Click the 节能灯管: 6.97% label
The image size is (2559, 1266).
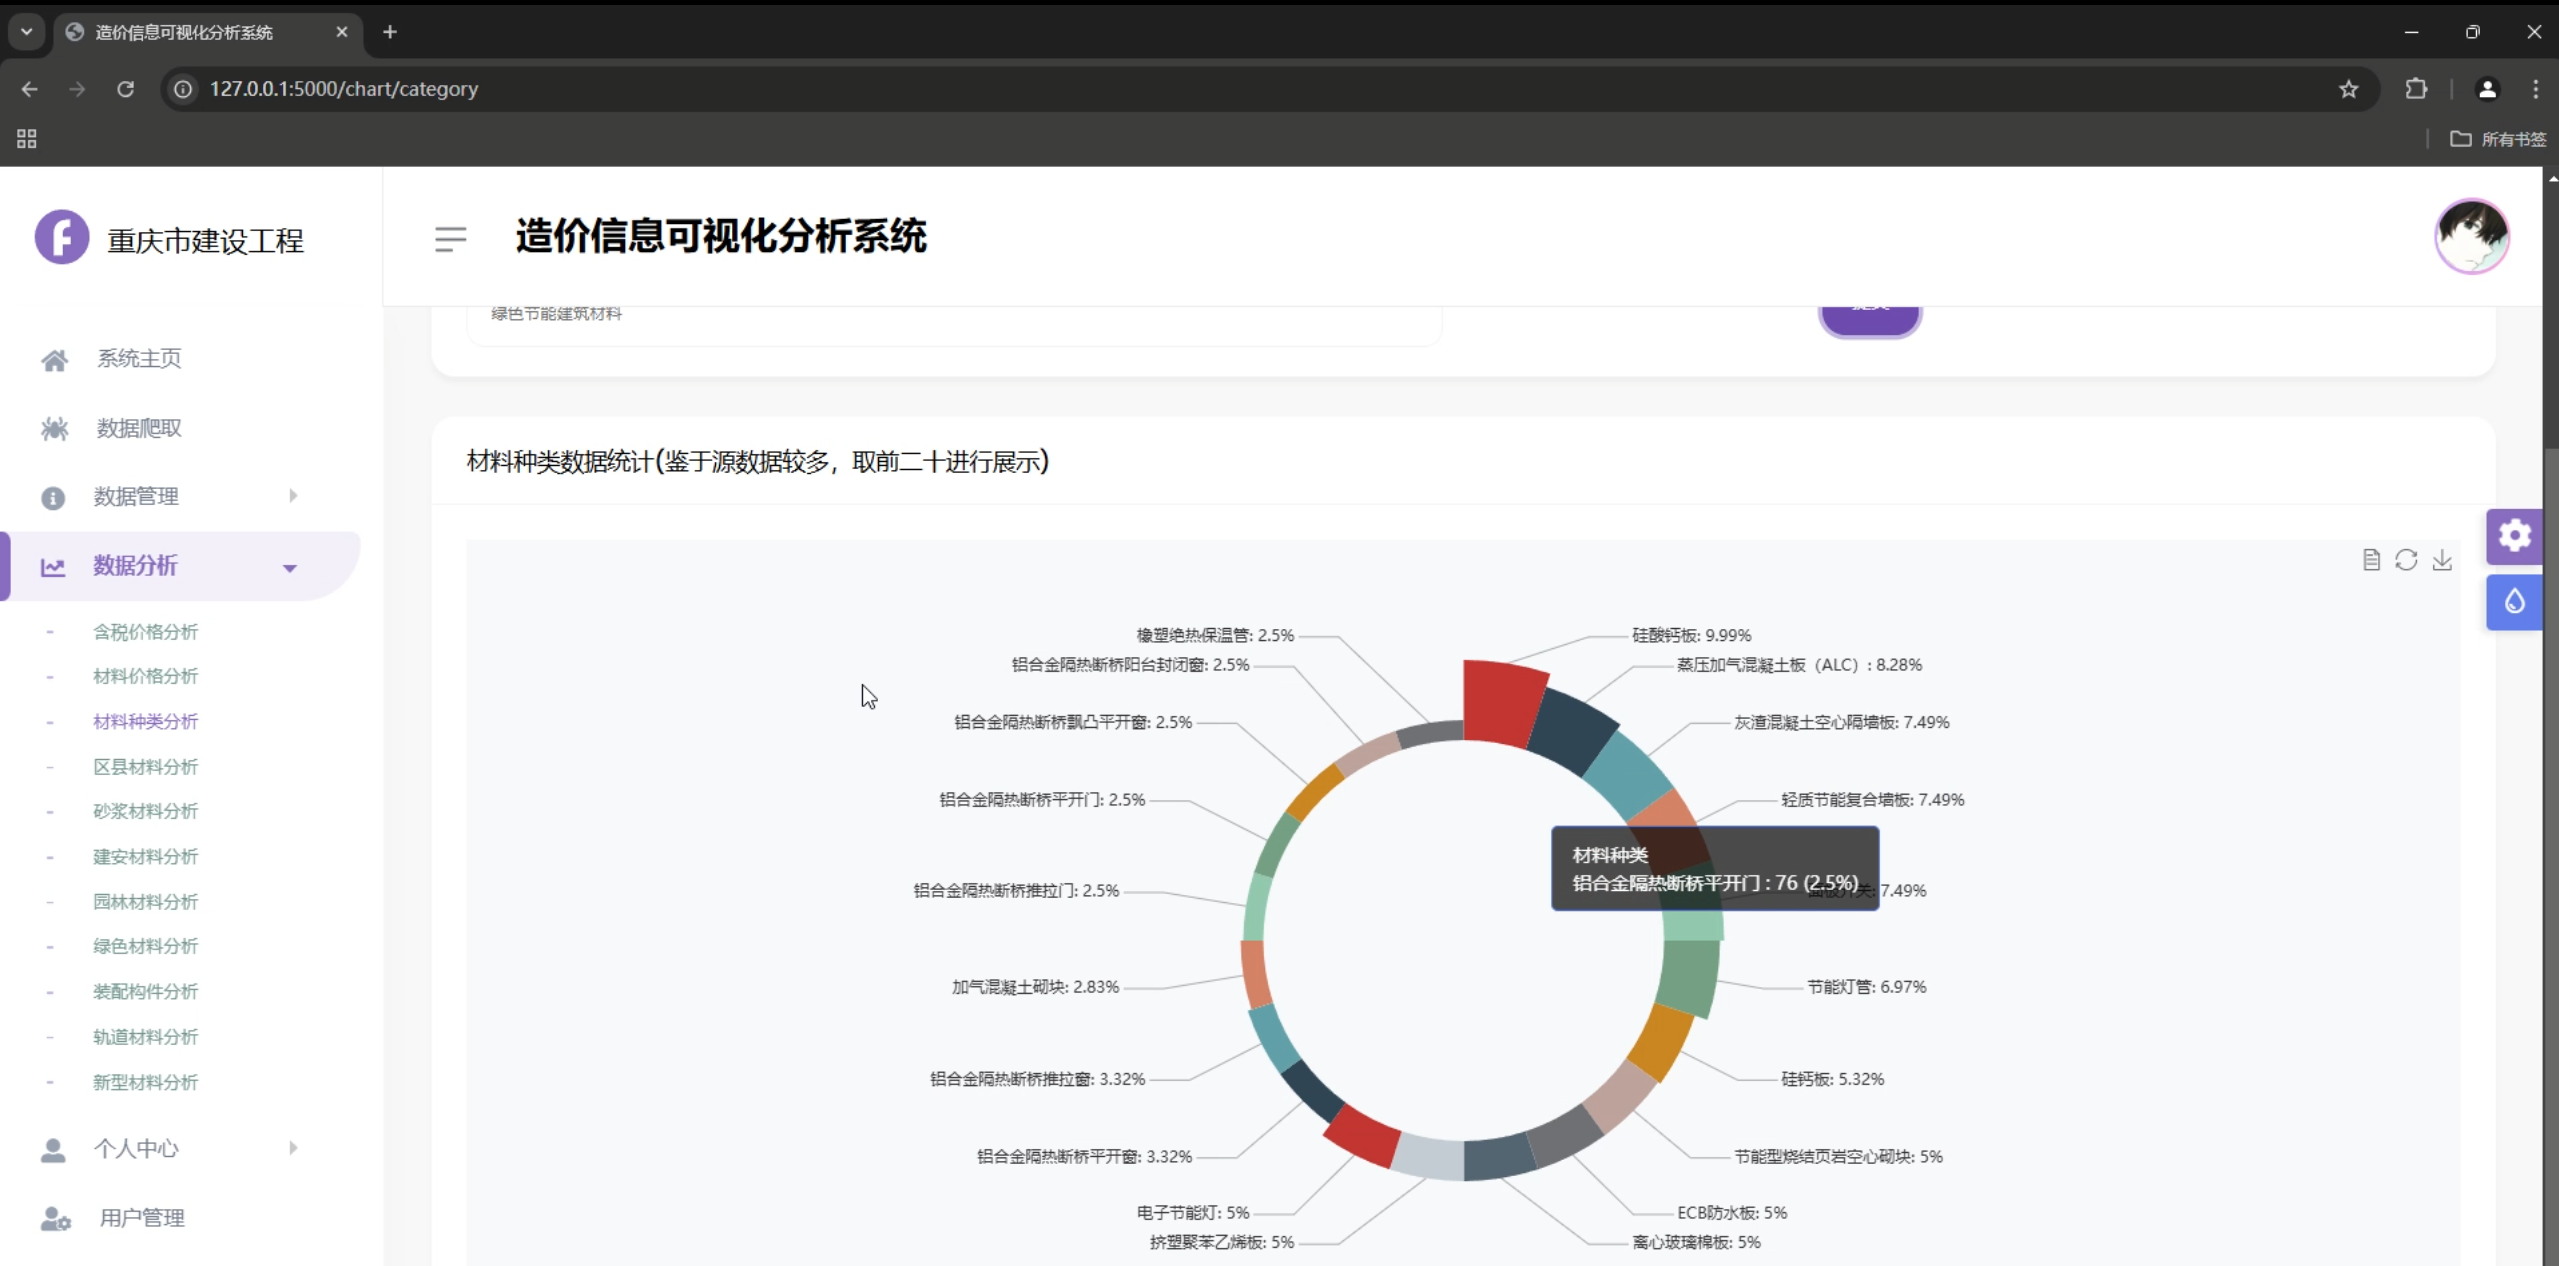[1866, 987]
